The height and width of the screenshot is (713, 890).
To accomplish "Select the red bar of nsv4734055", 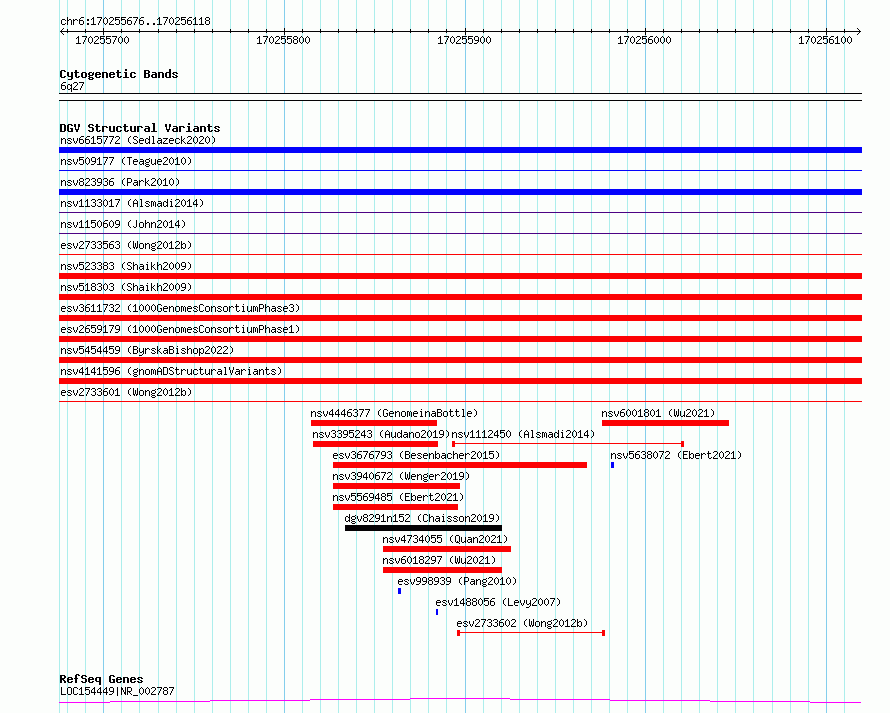I will (x=447, y=549).
